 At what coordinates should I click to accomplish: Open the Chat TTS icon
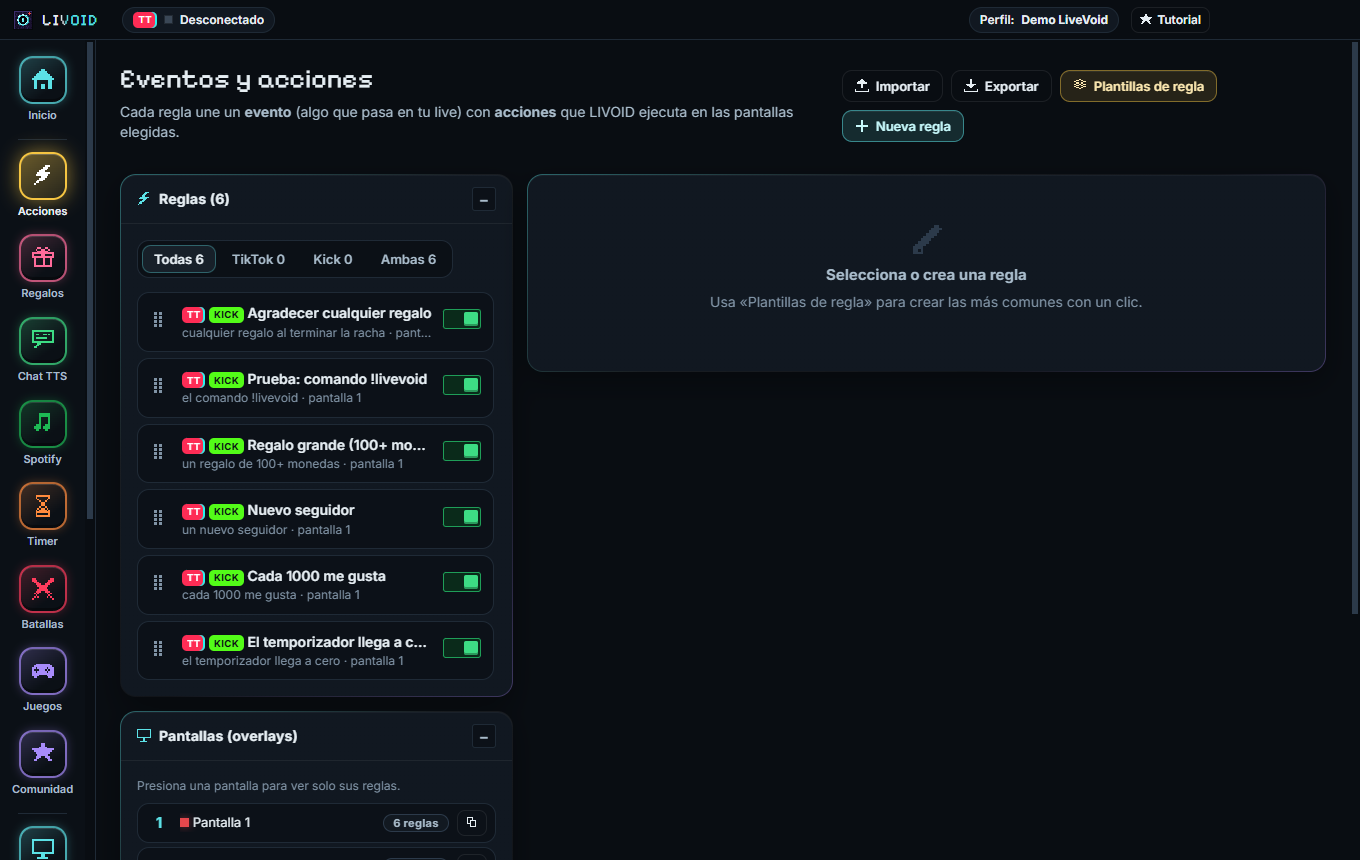point(43,341)
